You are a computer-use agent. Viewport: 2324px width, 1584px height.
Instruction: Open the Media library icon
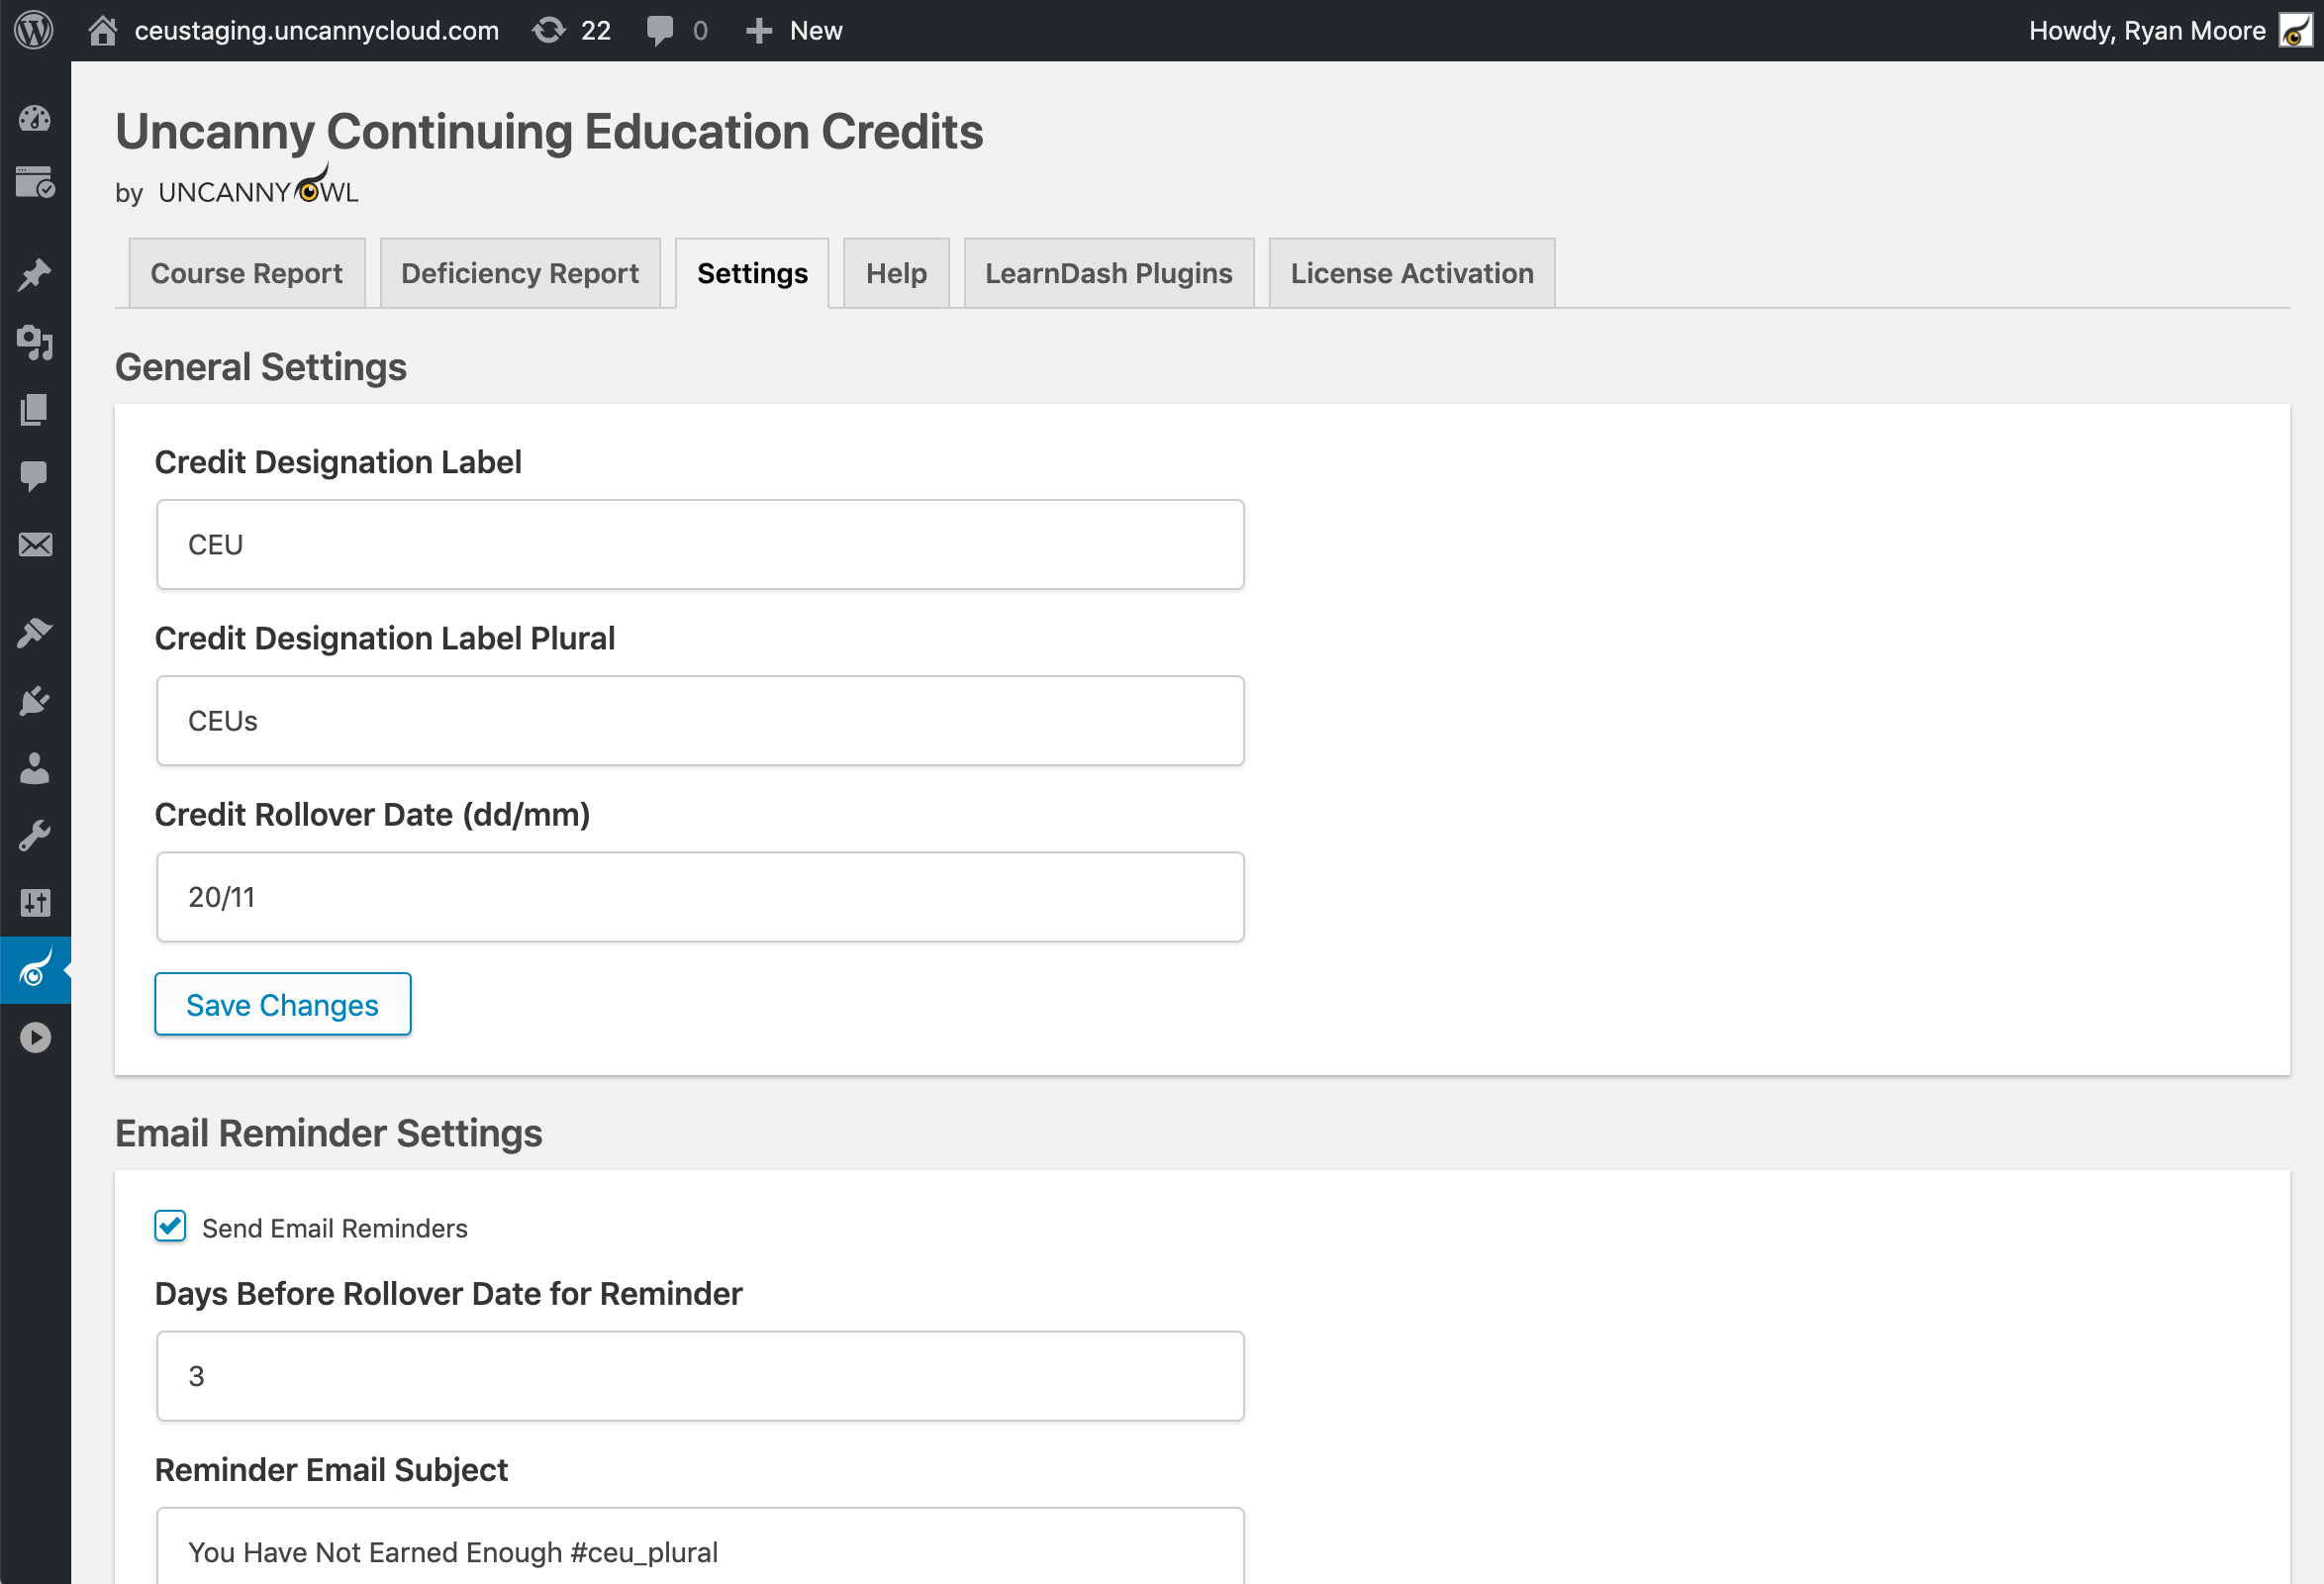click(35, 342)
